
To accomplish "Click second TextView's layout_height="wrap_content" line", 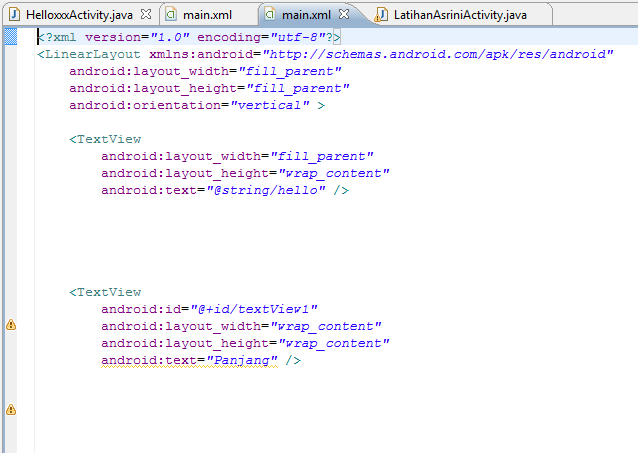I will click(245, 344).
